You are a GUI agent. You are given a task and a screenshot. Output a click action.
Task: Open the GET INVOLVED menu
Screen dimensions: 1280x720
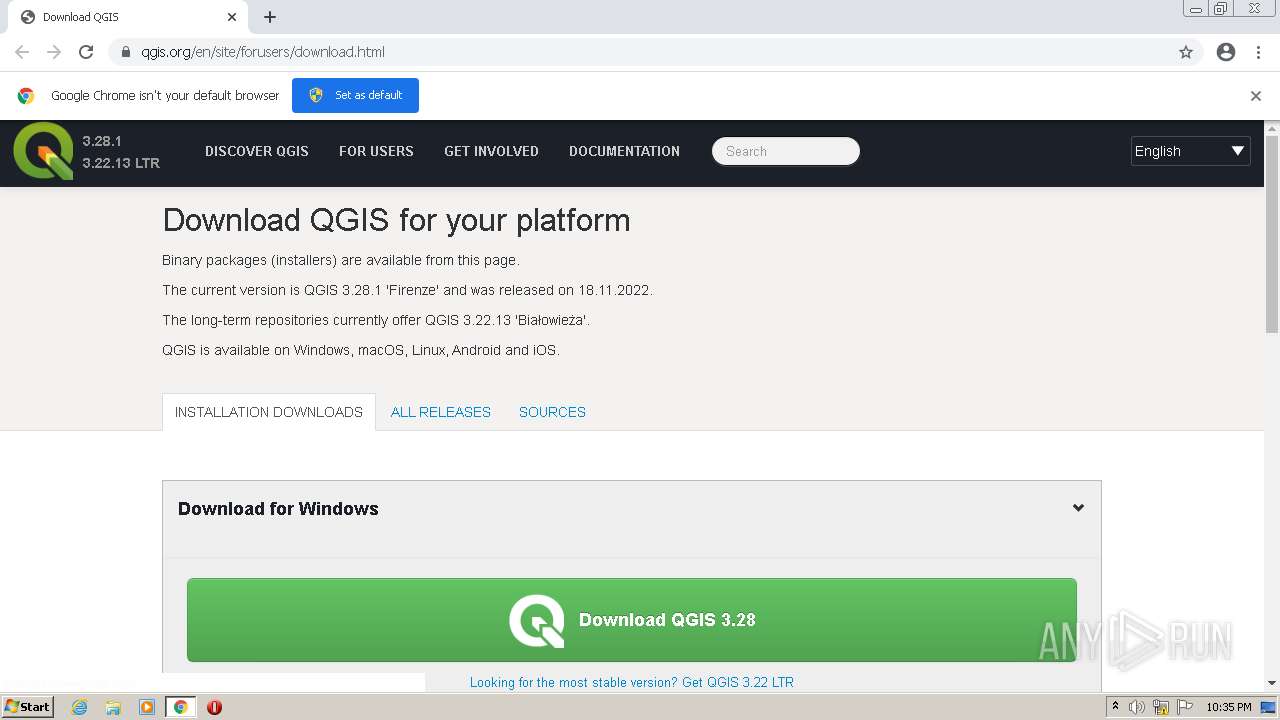tap(491, 151)
